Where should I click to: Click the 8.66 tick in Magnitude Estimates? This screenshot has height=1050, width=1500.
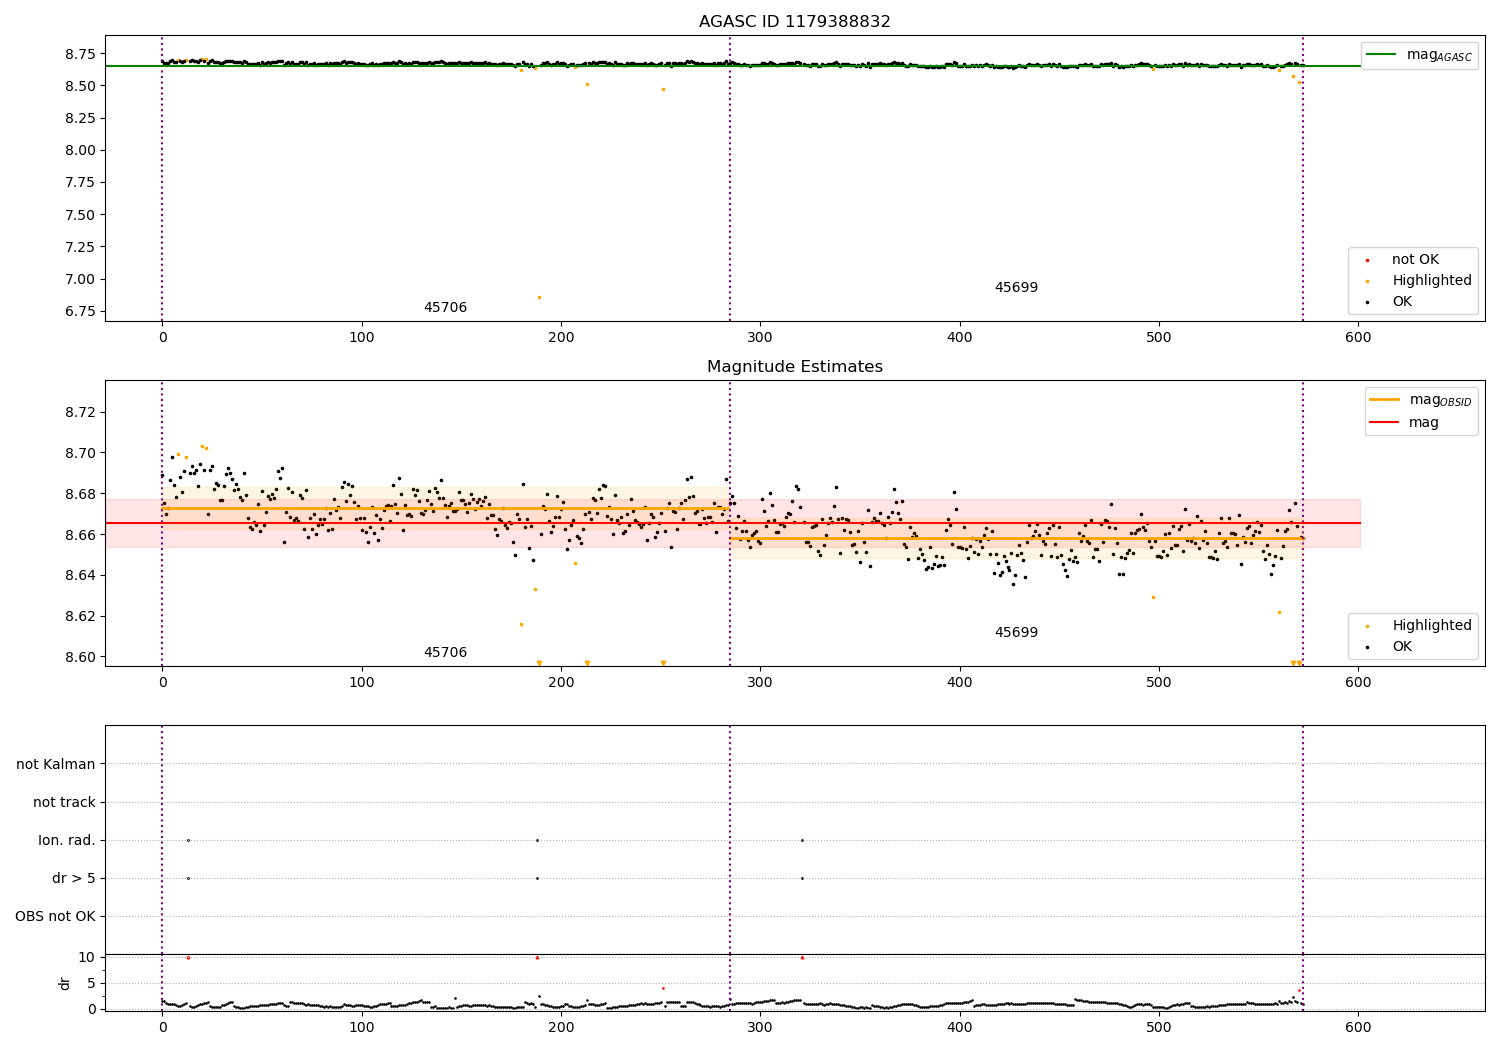pyautogui.click(x=79, y=535)
